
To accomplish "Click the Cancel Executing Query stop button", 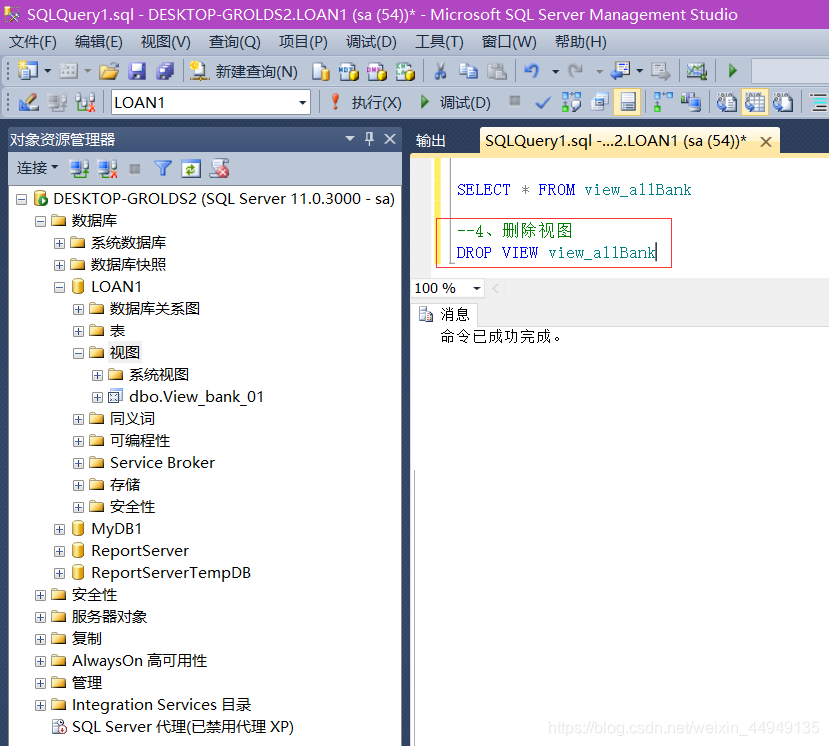I will tap(514, 100).
